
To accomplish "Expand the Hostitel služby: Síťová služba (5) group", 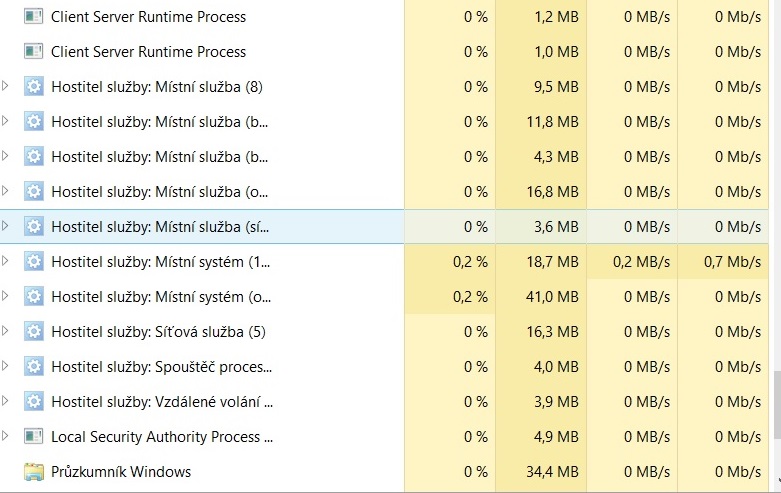I will click(x=6, y=332).
